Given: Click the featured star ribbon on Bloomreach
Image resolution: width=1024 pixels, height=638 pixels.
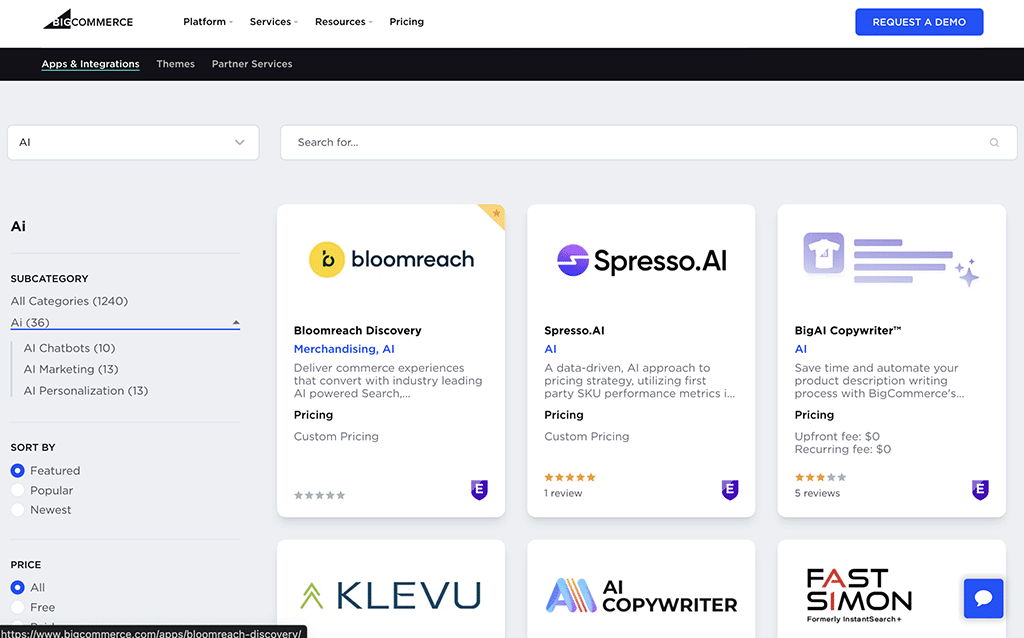Looking at the screenshot, I should [494, 215].
